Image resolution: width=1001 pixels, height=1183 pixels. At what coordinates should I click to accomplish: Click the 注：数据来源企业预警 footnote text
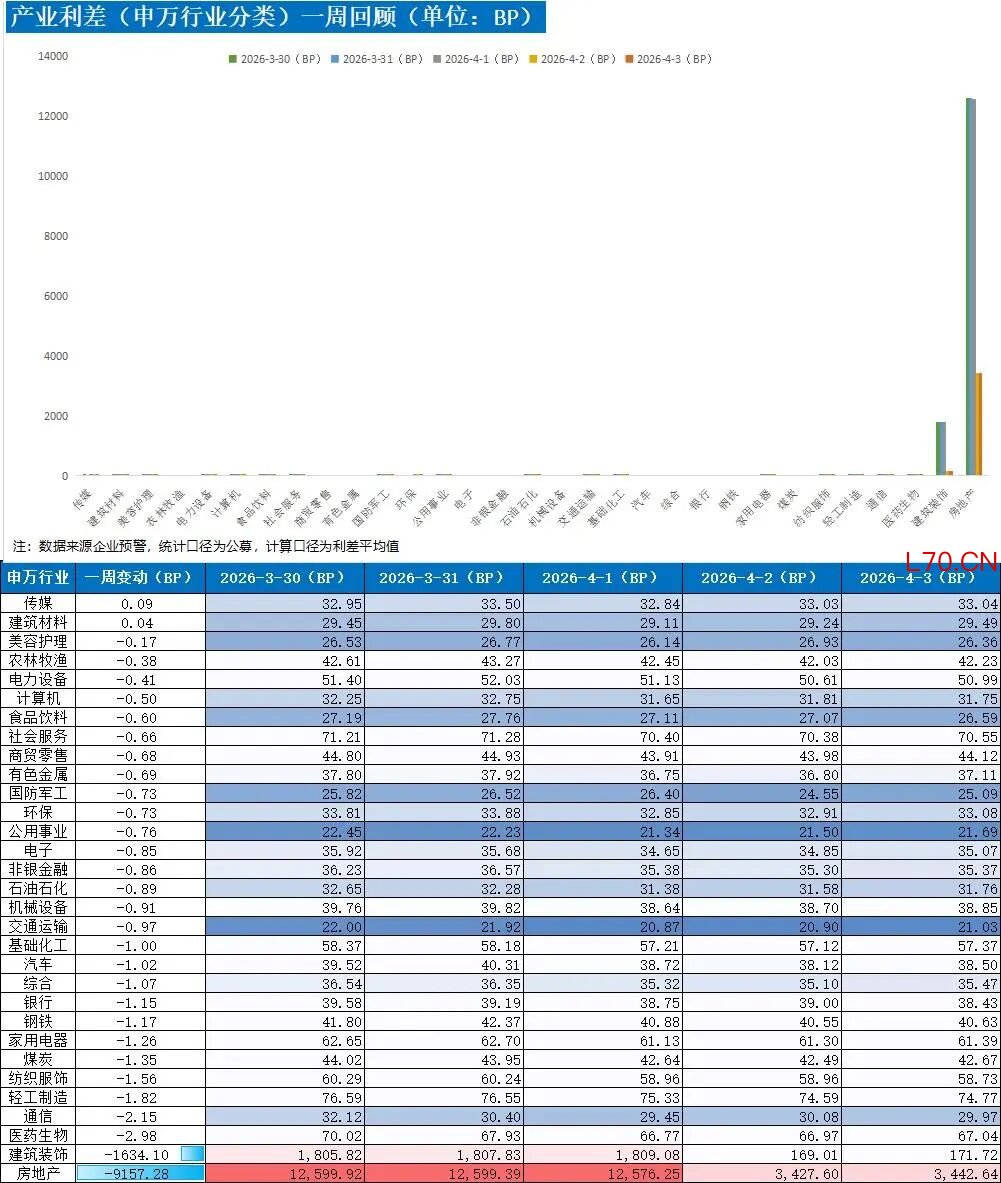[206, 546]
